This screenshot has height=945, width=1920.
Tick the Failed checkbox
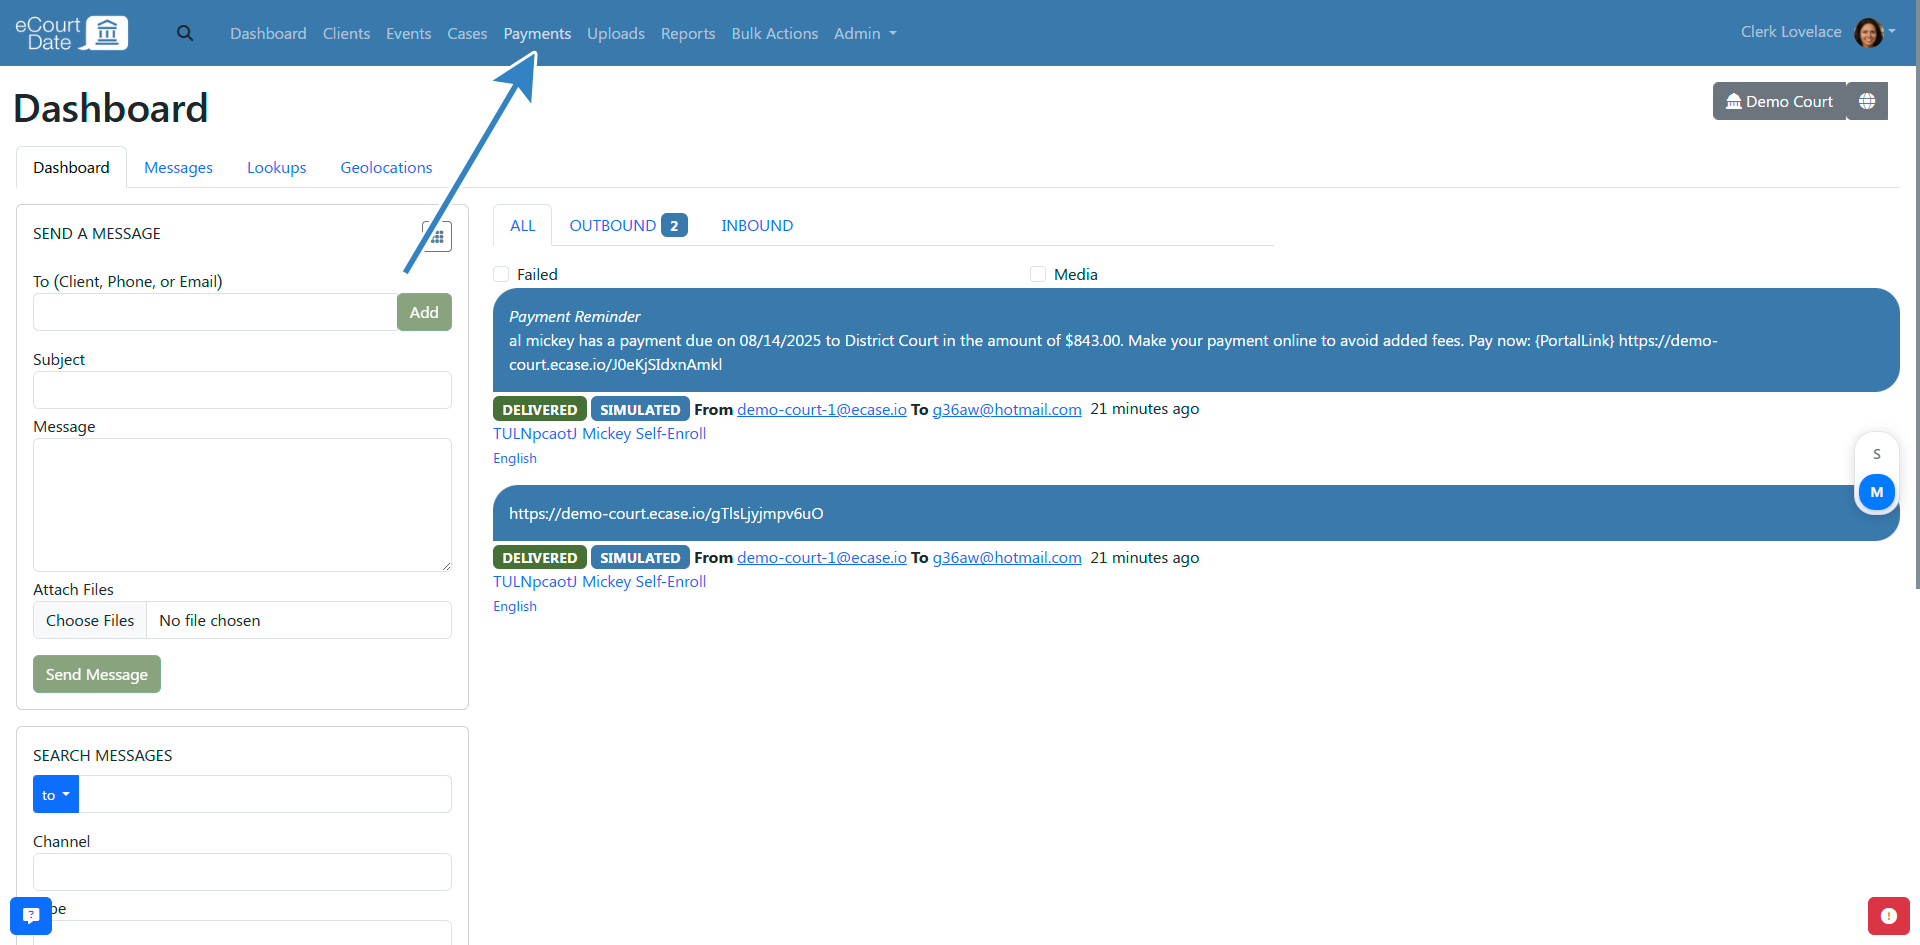[x=502, y=274]
